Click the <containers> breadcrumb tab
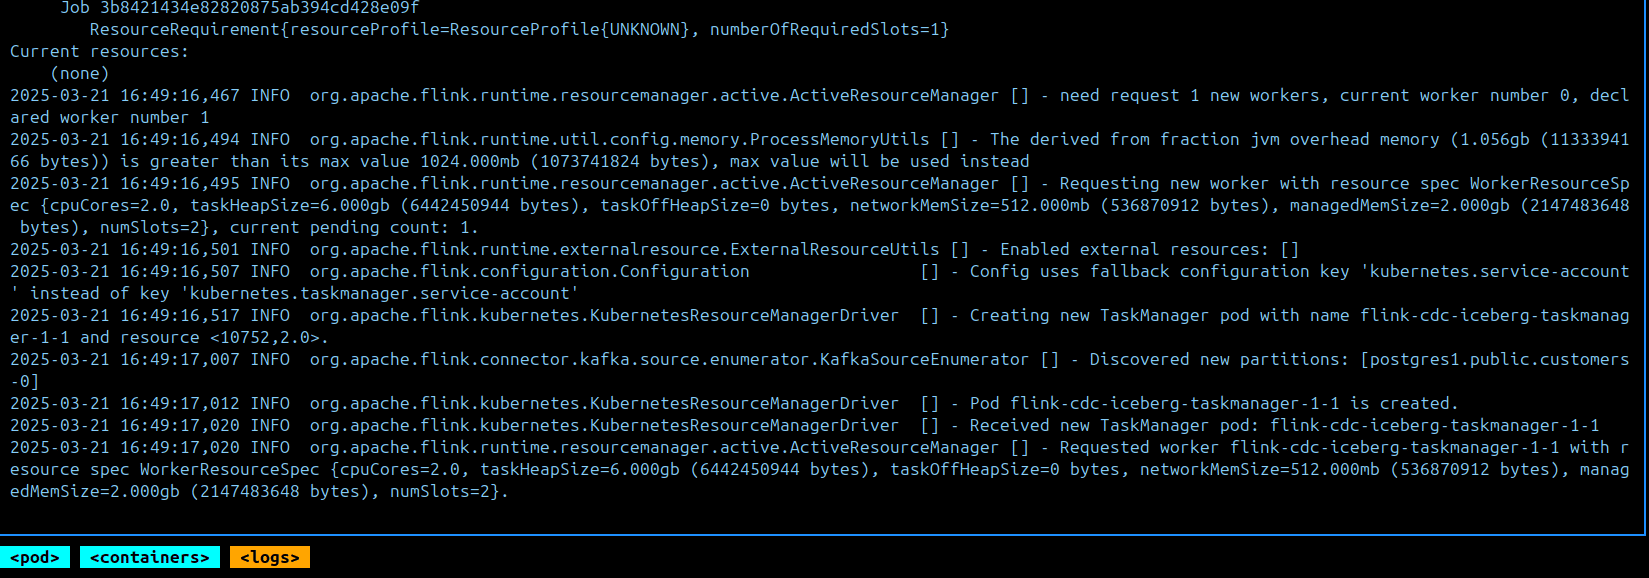 click(148, 557)
